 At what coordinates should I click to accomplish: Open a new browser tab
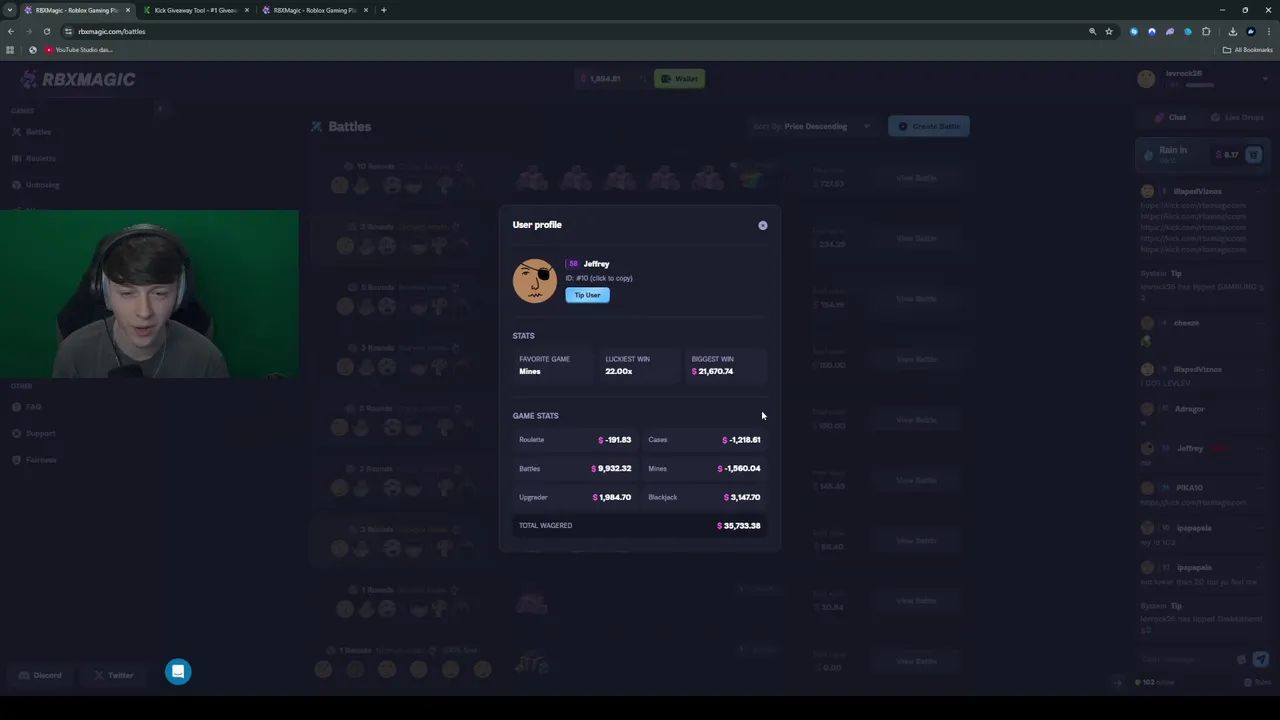[x=384, y=10]
